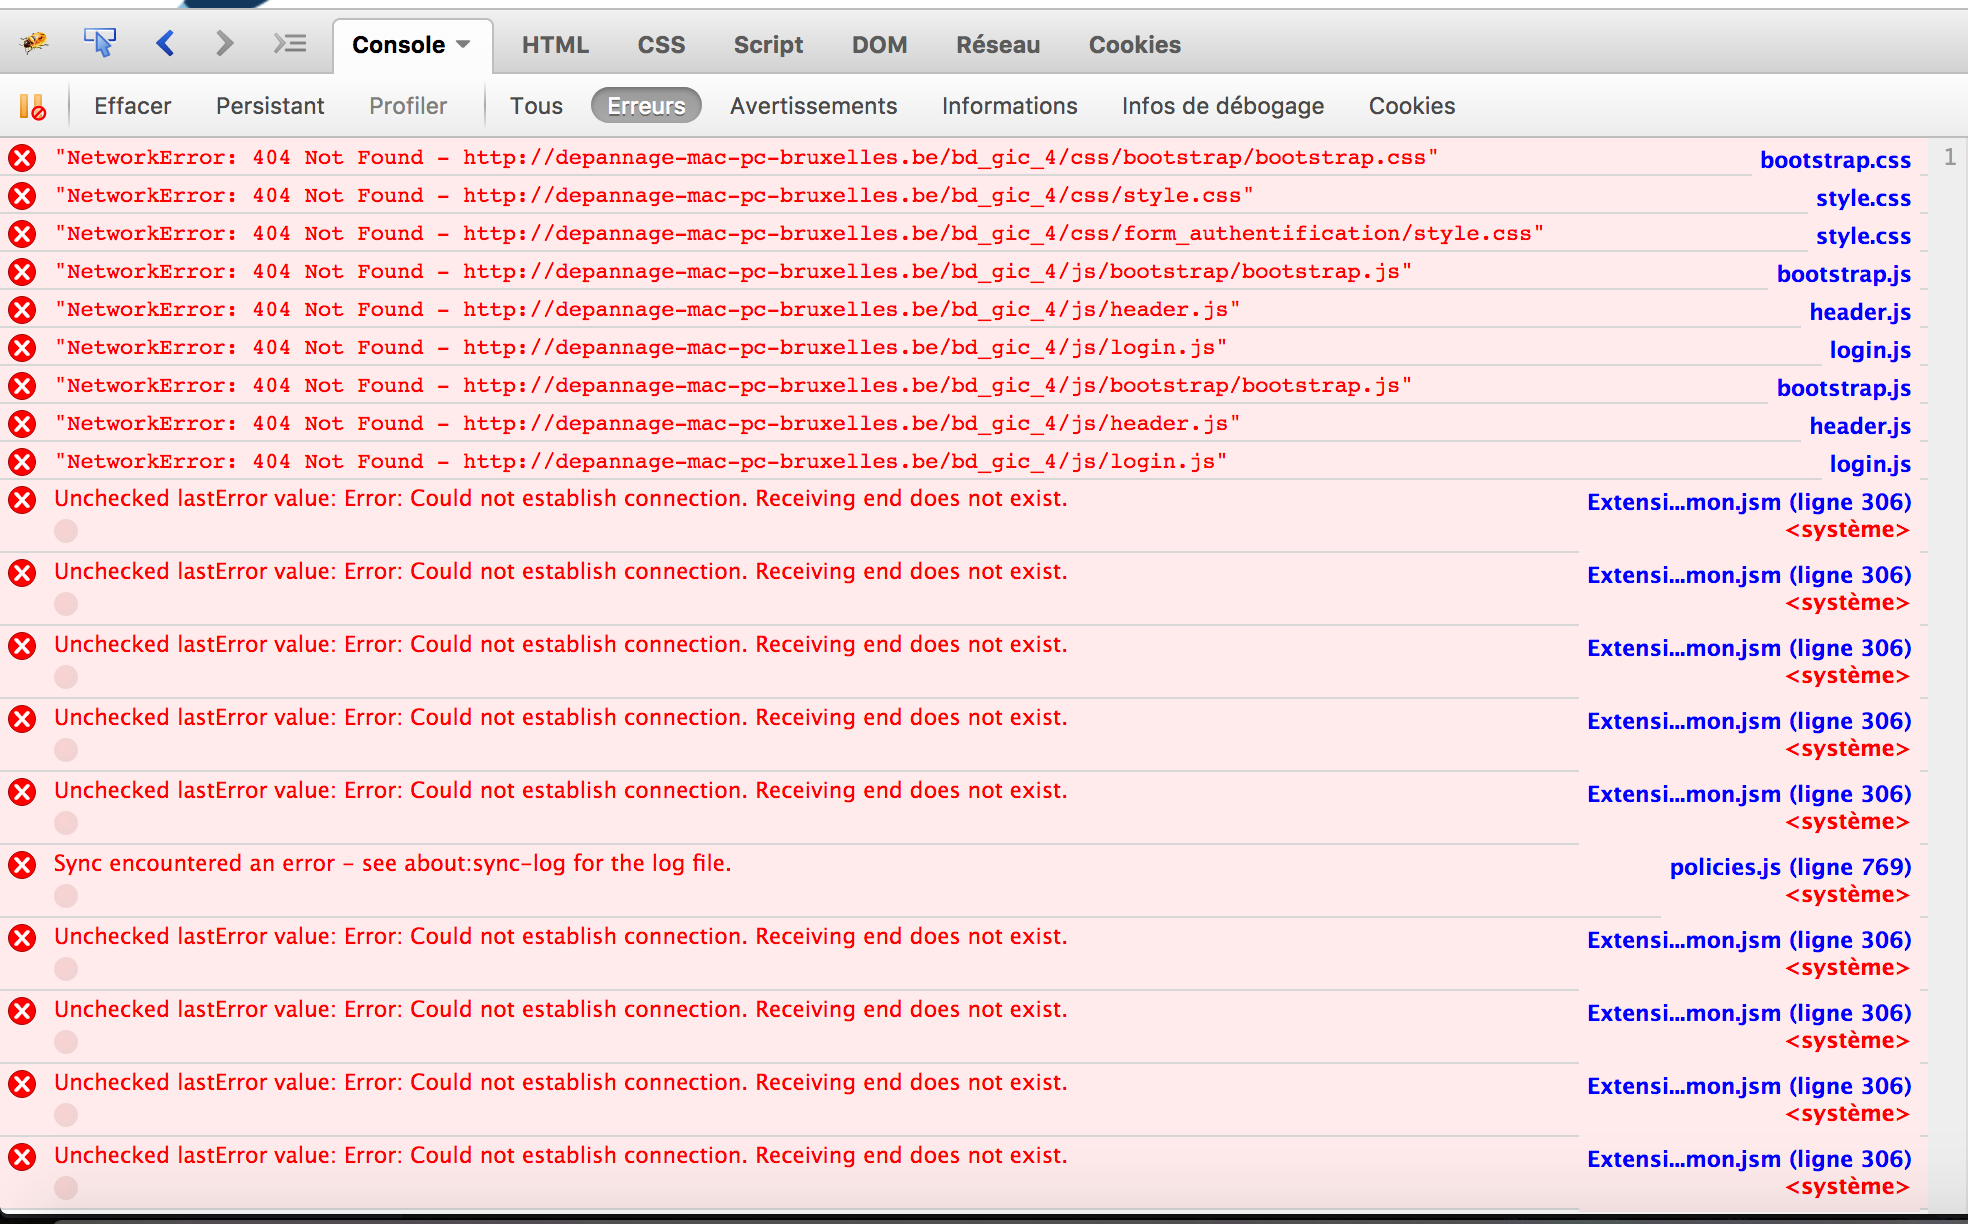Open the Firebug bug icon menu
The width and height of the screenshot is (1968, 1224).
coord(35,44)
